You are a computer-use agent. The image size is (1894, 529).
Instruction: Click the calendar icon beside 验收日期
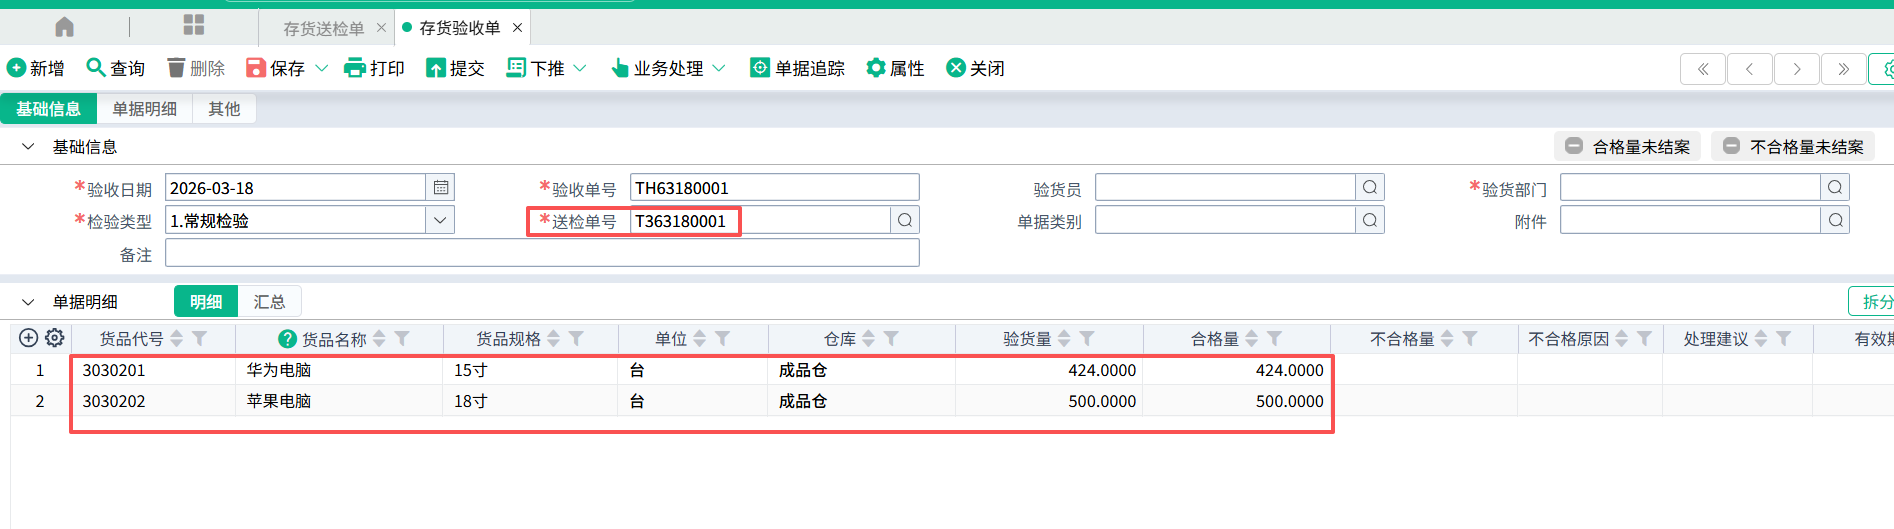pyautogui.click(x=440, y=188)
